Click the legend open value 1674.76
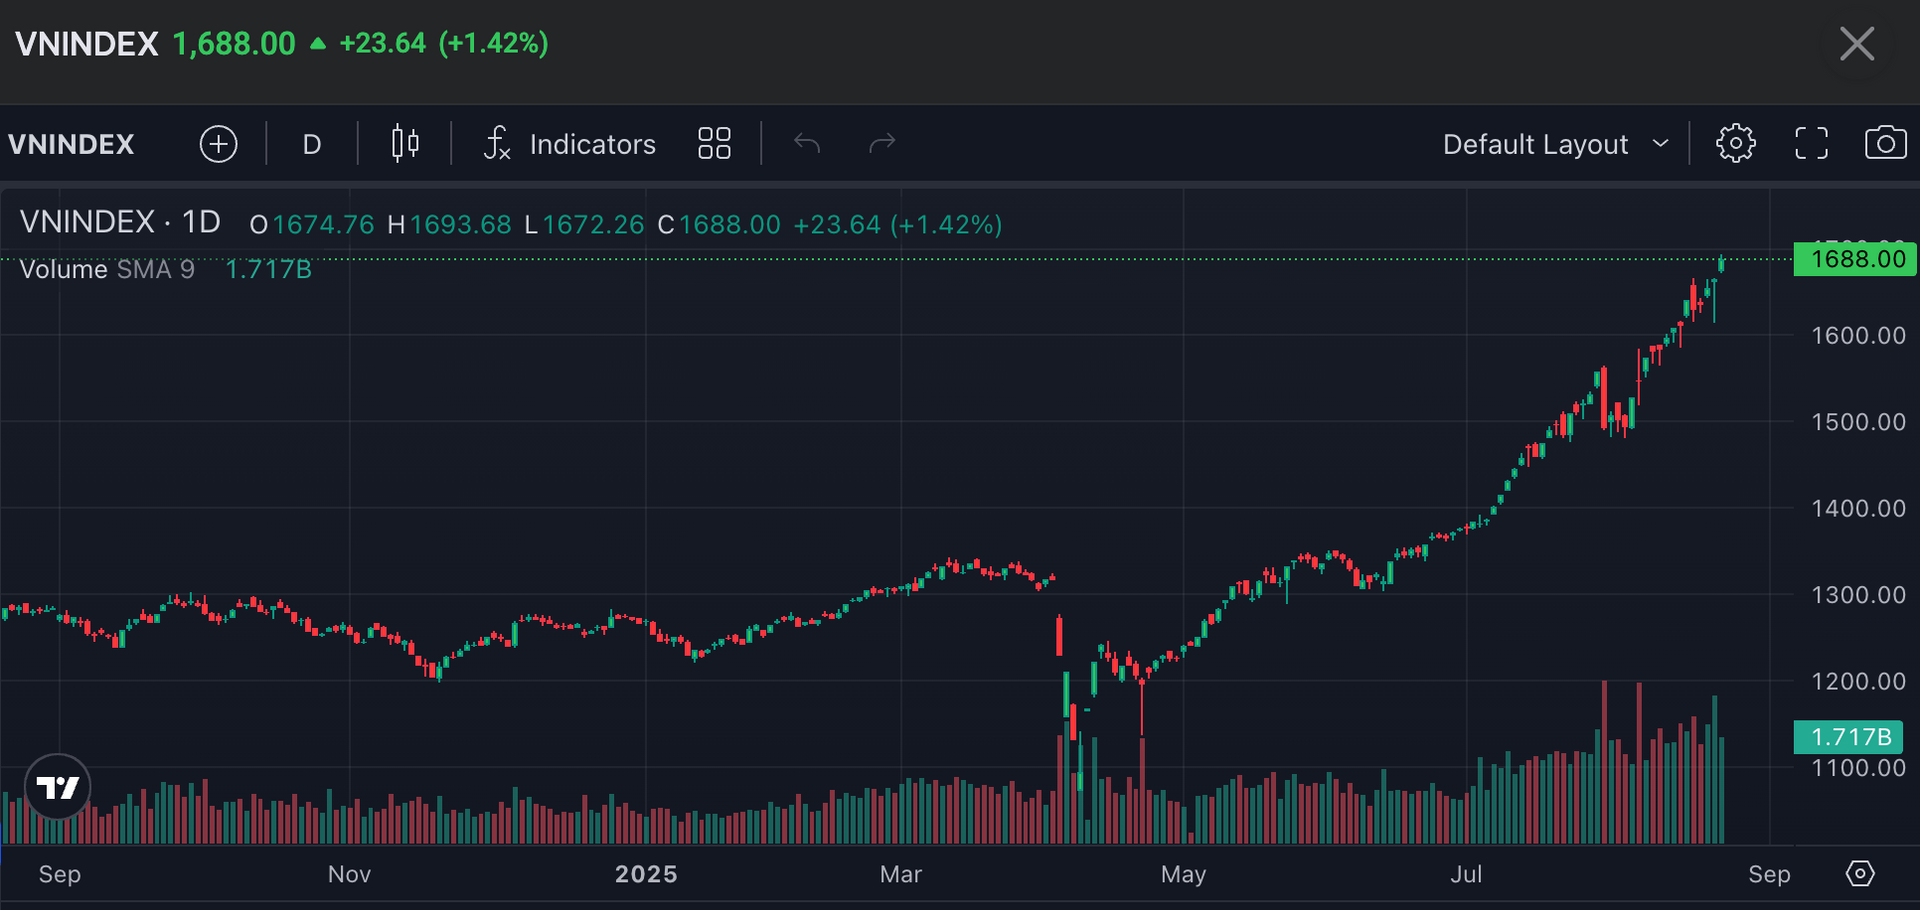The width and height of the screenshot is (1920, 910). tap(323, 225)
